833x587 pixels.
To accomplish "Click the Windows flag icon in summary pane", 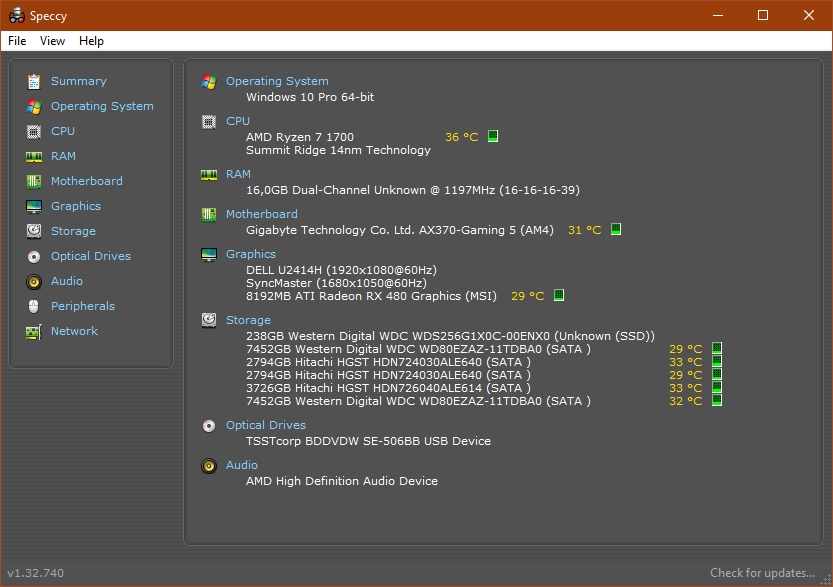I will pos(209,82).
